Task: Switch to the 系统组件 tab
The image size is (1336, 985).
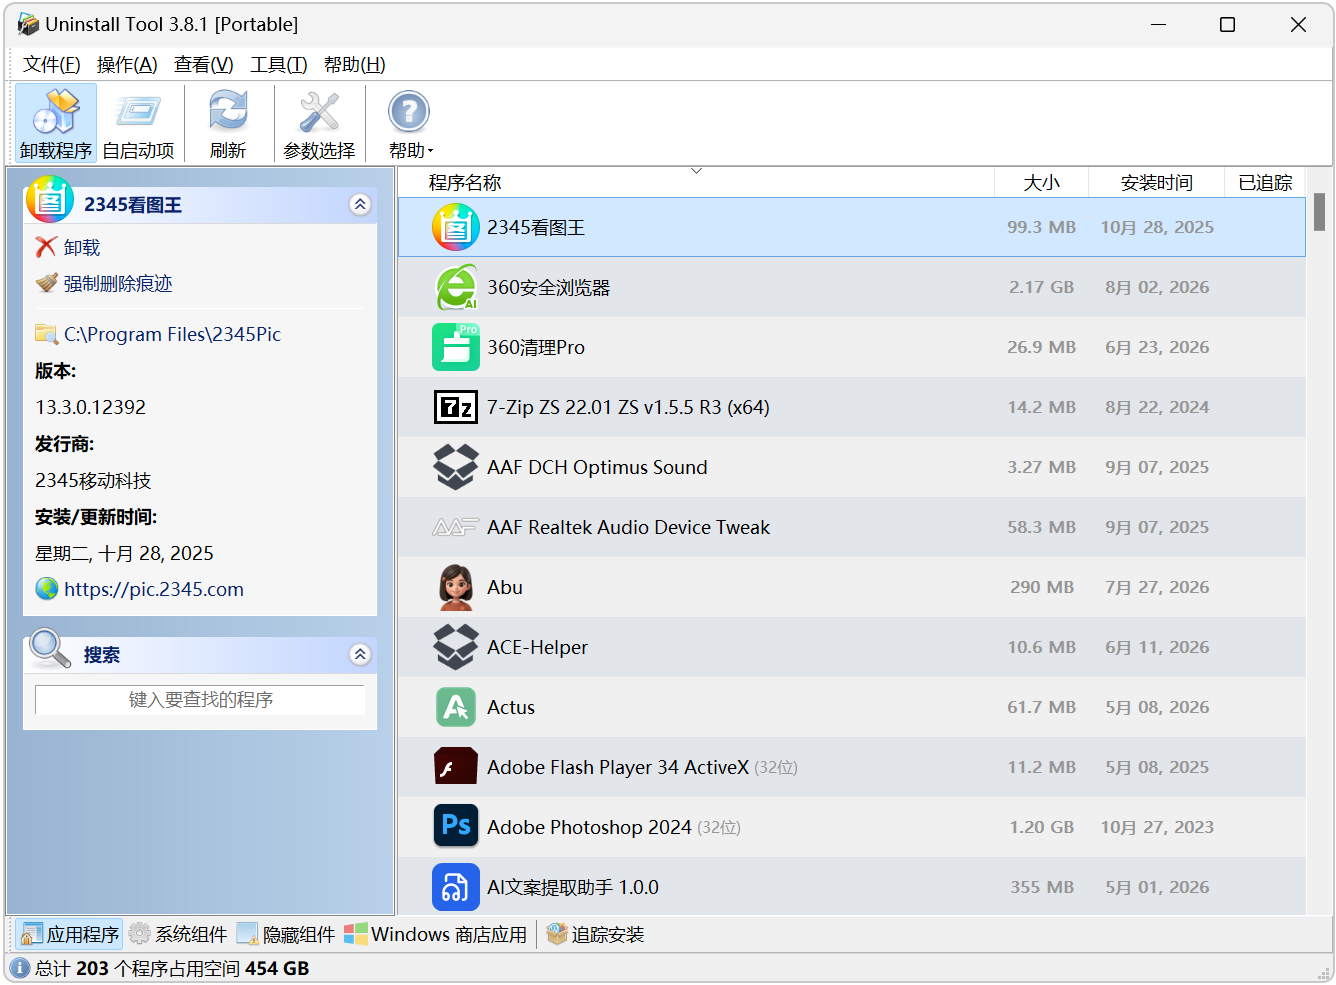Action: click(178, 934)
